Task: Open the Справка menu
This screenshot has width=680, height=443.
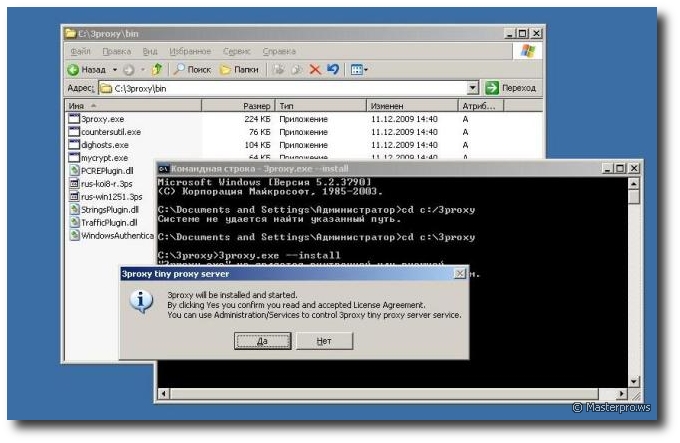Action: tap(279, 51)
